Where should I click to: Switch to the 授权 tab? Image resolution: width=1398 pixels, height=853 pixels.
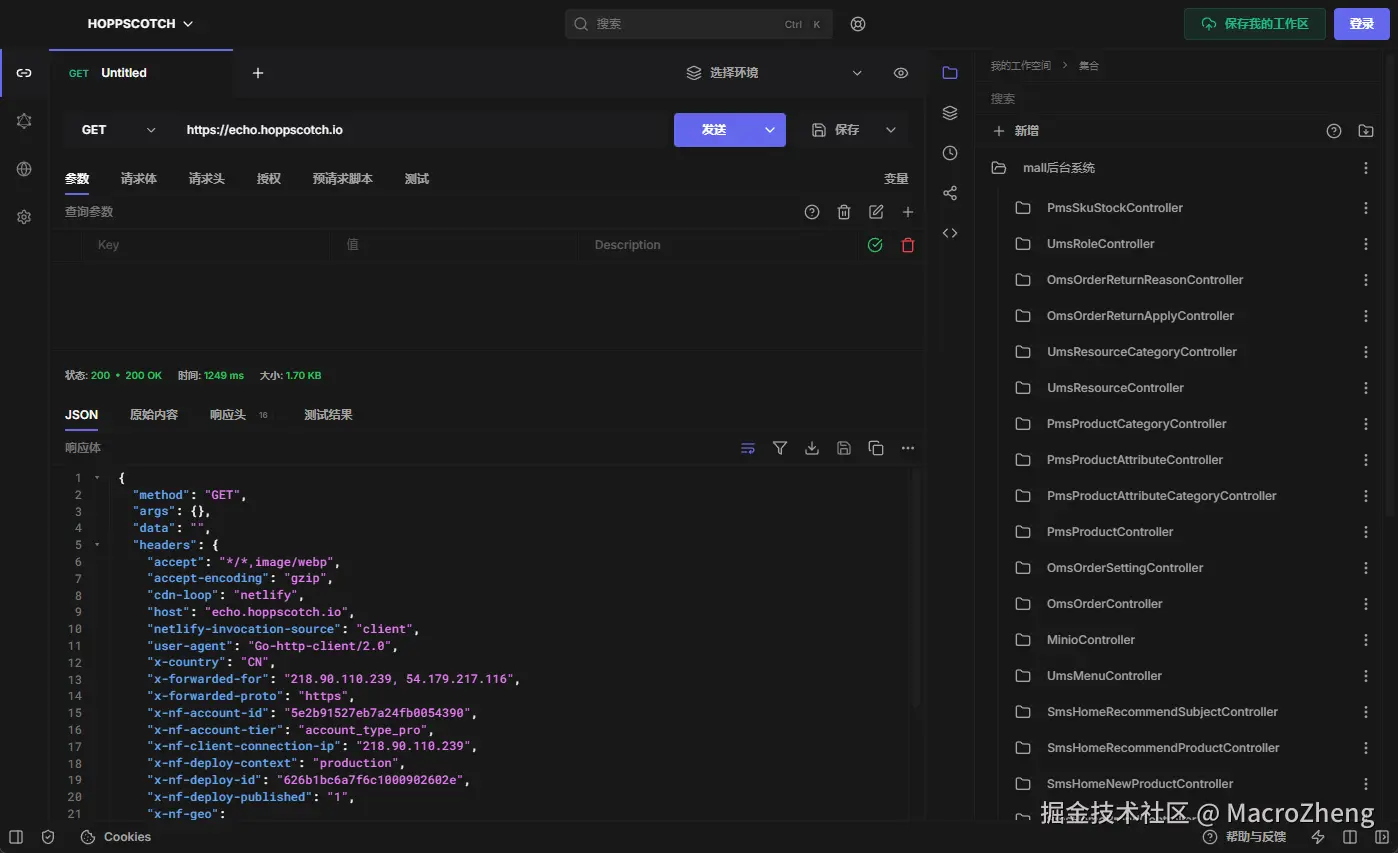(269, 179)
